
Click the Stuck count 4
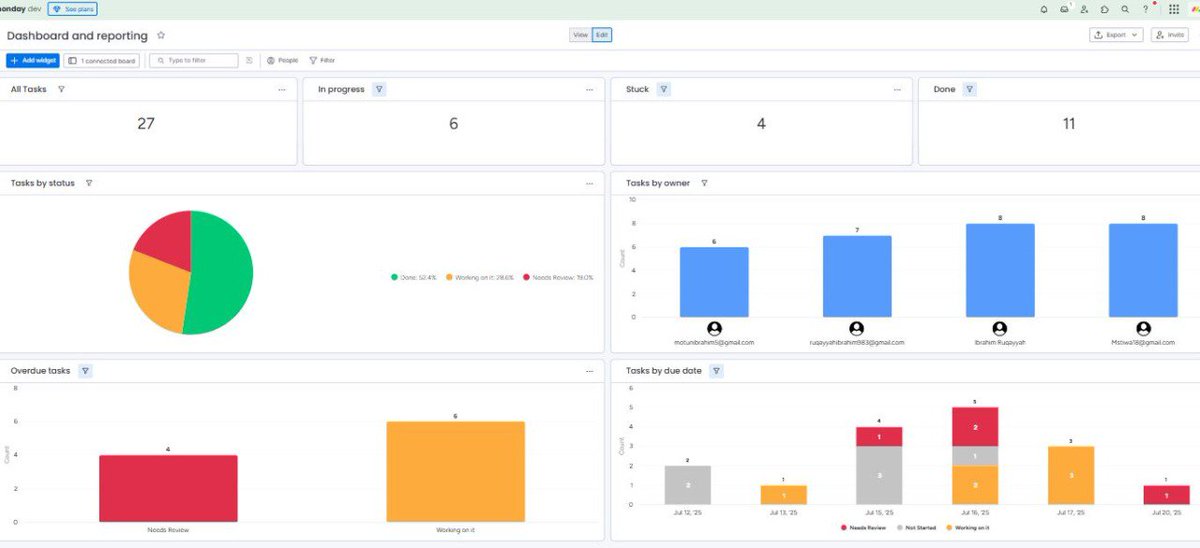761,124
